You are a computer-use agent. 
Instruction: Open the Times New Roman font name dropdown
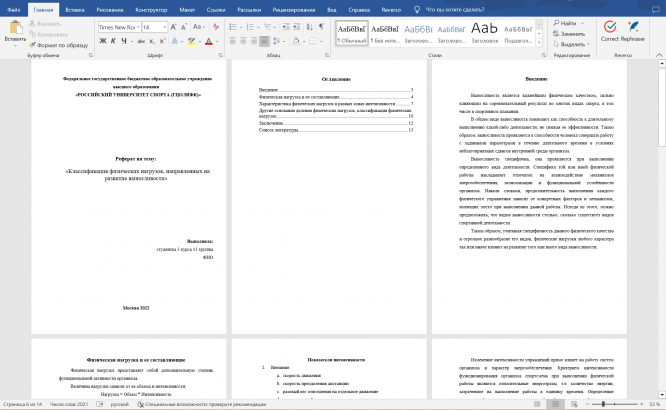tap(138, 27)
